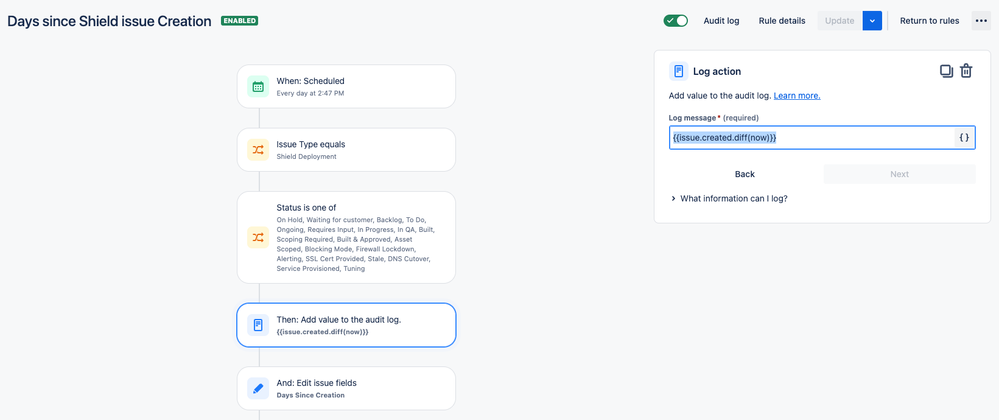The image size is (999, 420).
Task: Duplicate the Log action component
Action: click(x=946, y=71)
